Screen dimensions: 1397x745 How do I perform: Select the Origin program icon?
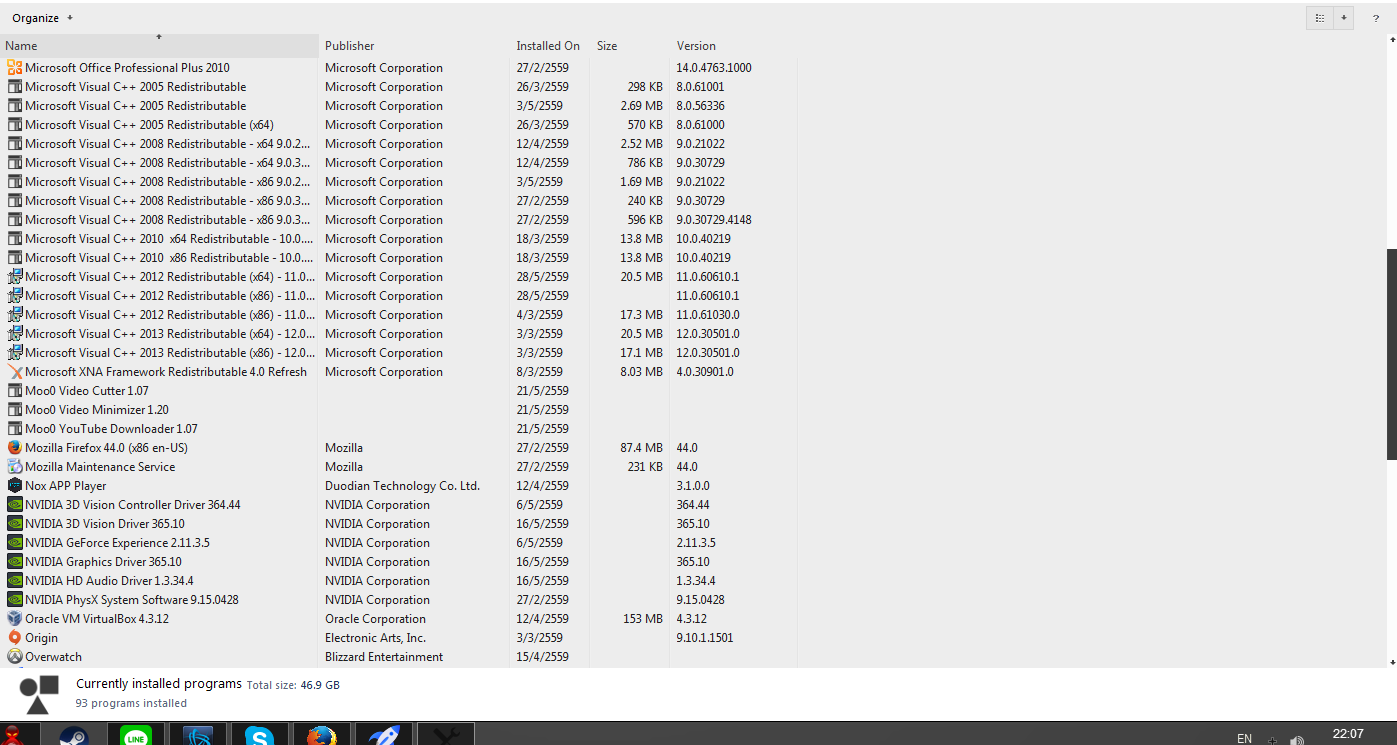point(14,638)
